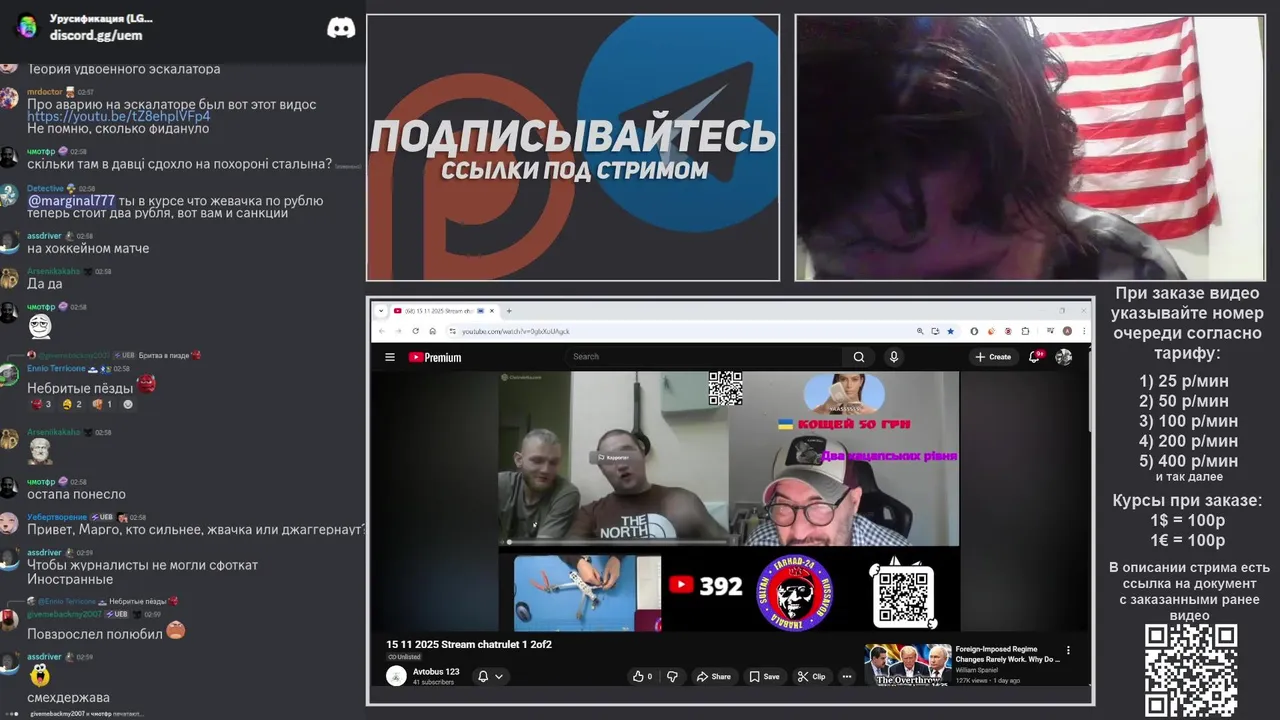Click the round Farhad logo in the video
The width and height of the screenshot is (1280, 720).
tap(795, 593)
